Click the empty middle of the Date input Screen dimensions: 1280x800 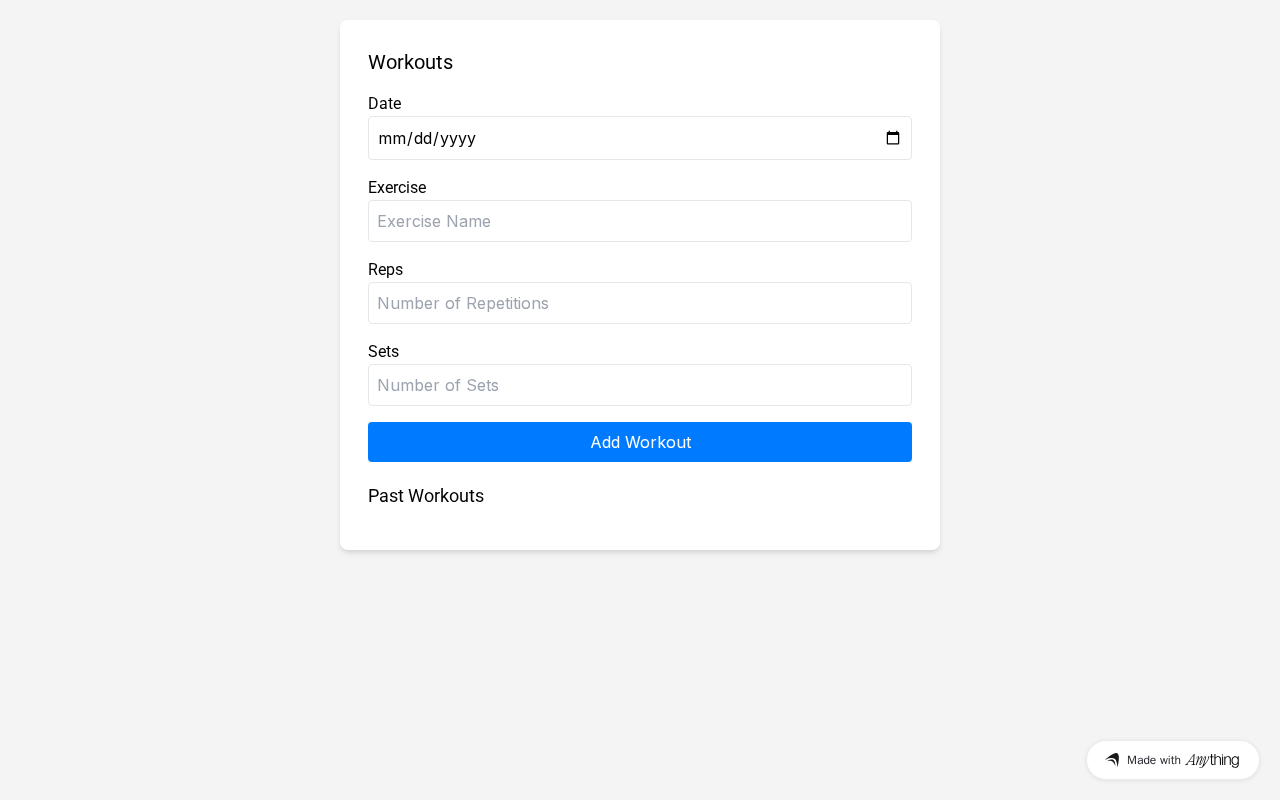(x=680, y=138)
